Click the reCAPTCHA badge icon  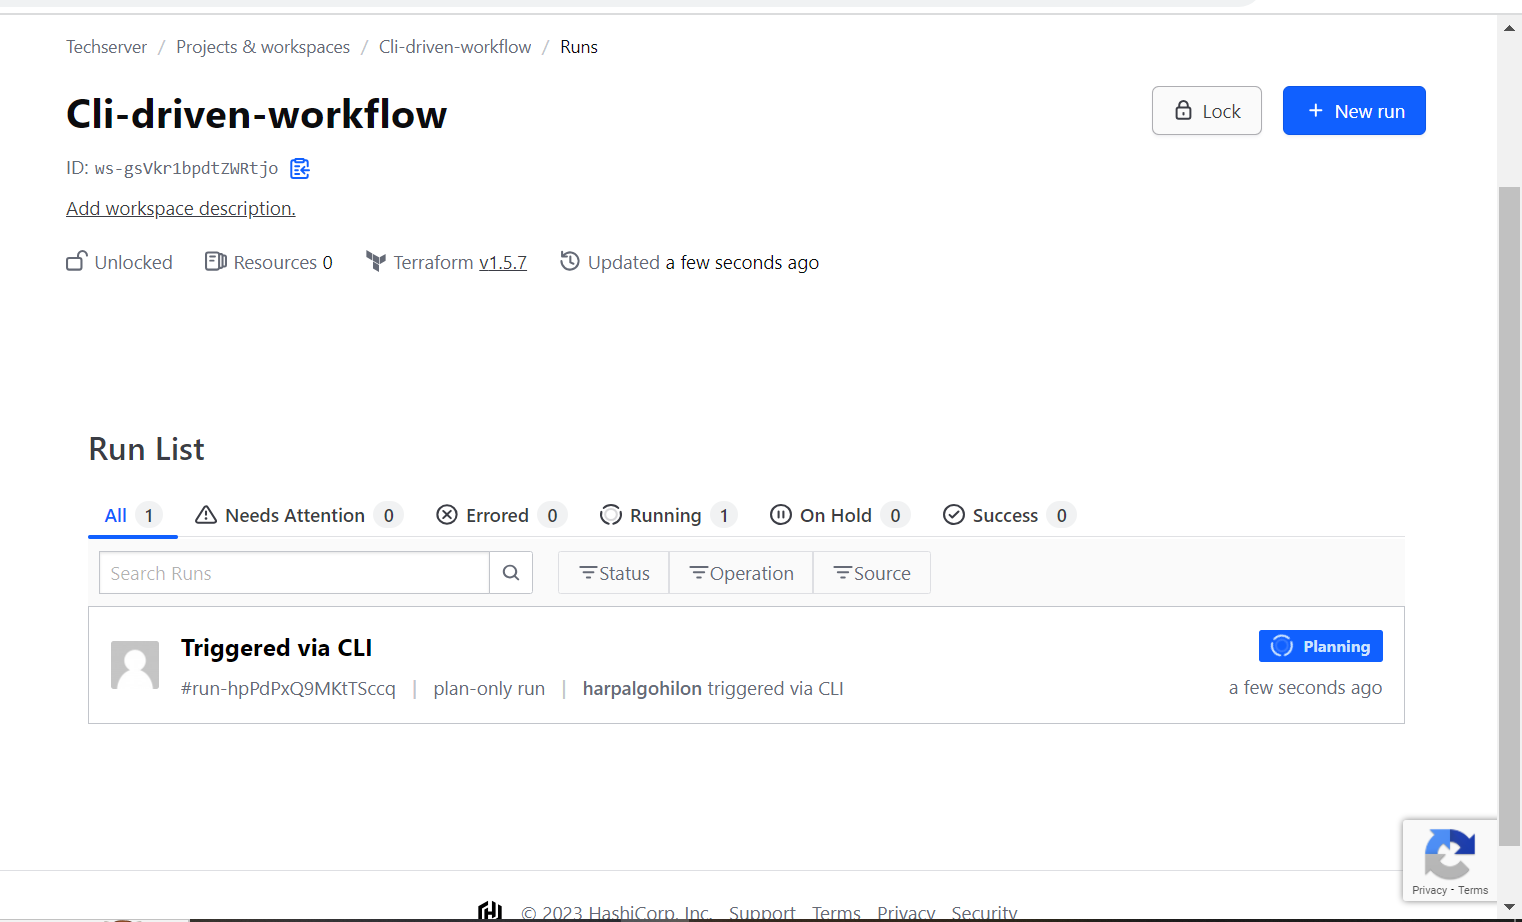(1449, 853)
